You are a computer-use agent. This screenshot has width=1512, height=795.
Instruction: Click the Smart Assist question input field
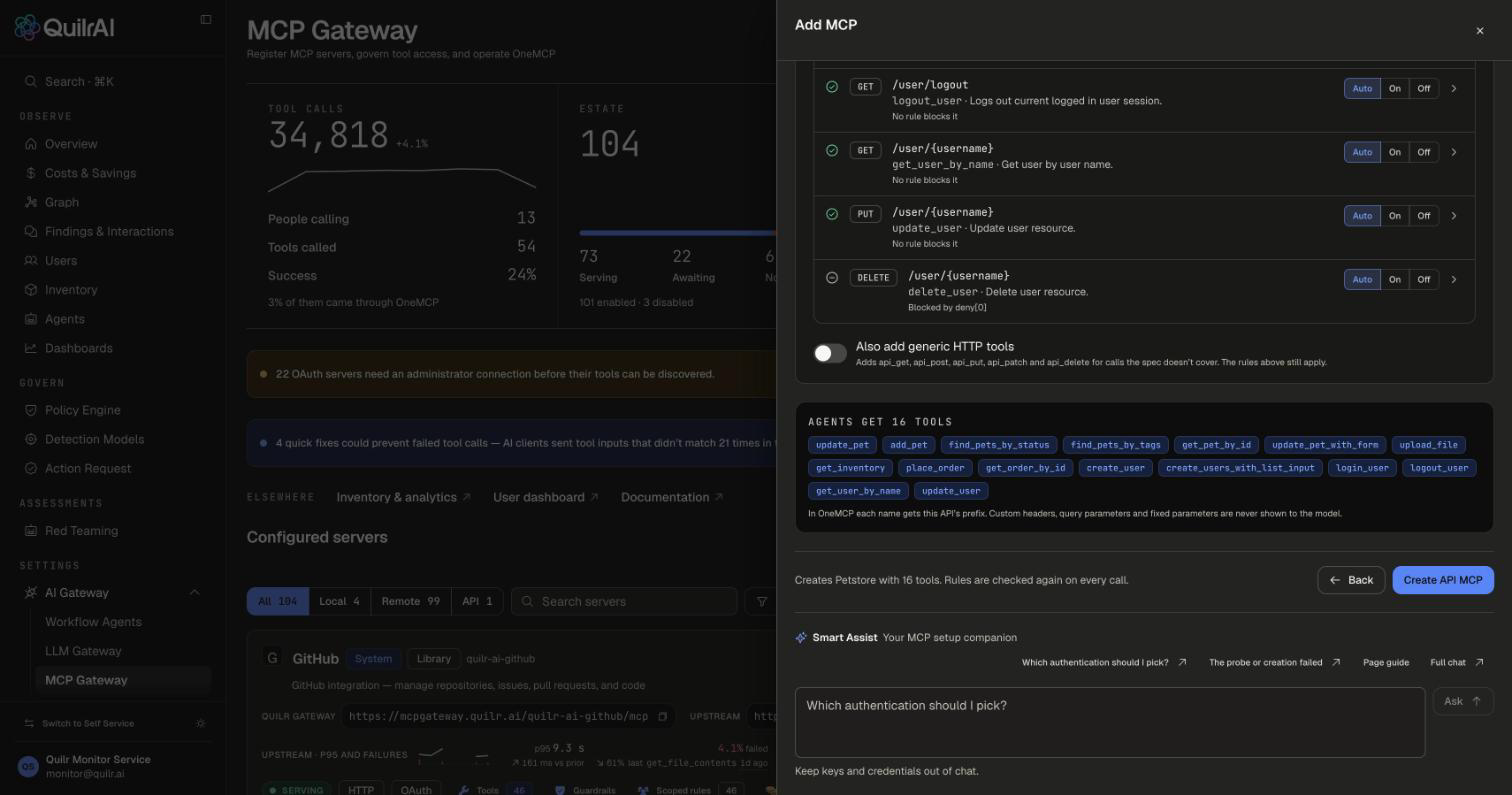coord(1110,722)
